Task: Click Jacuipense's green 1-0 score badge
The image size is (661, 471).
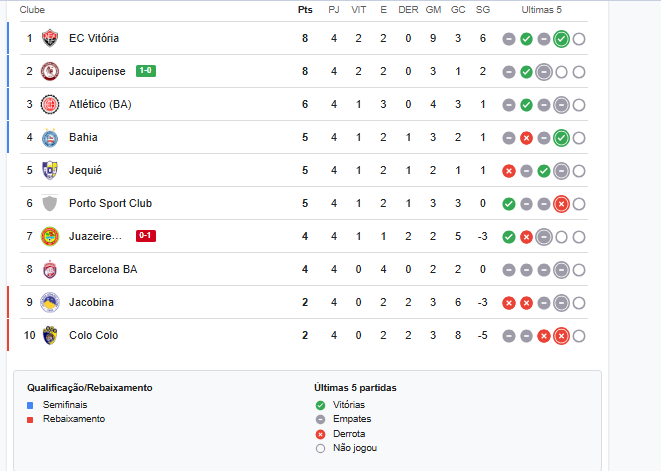Action: tap(146, 71)
